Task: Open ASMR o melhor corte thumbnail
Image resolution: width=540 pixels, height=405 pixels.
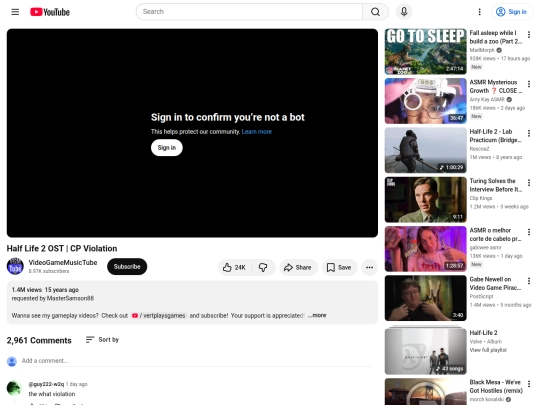Action: [x=426, y=249]
